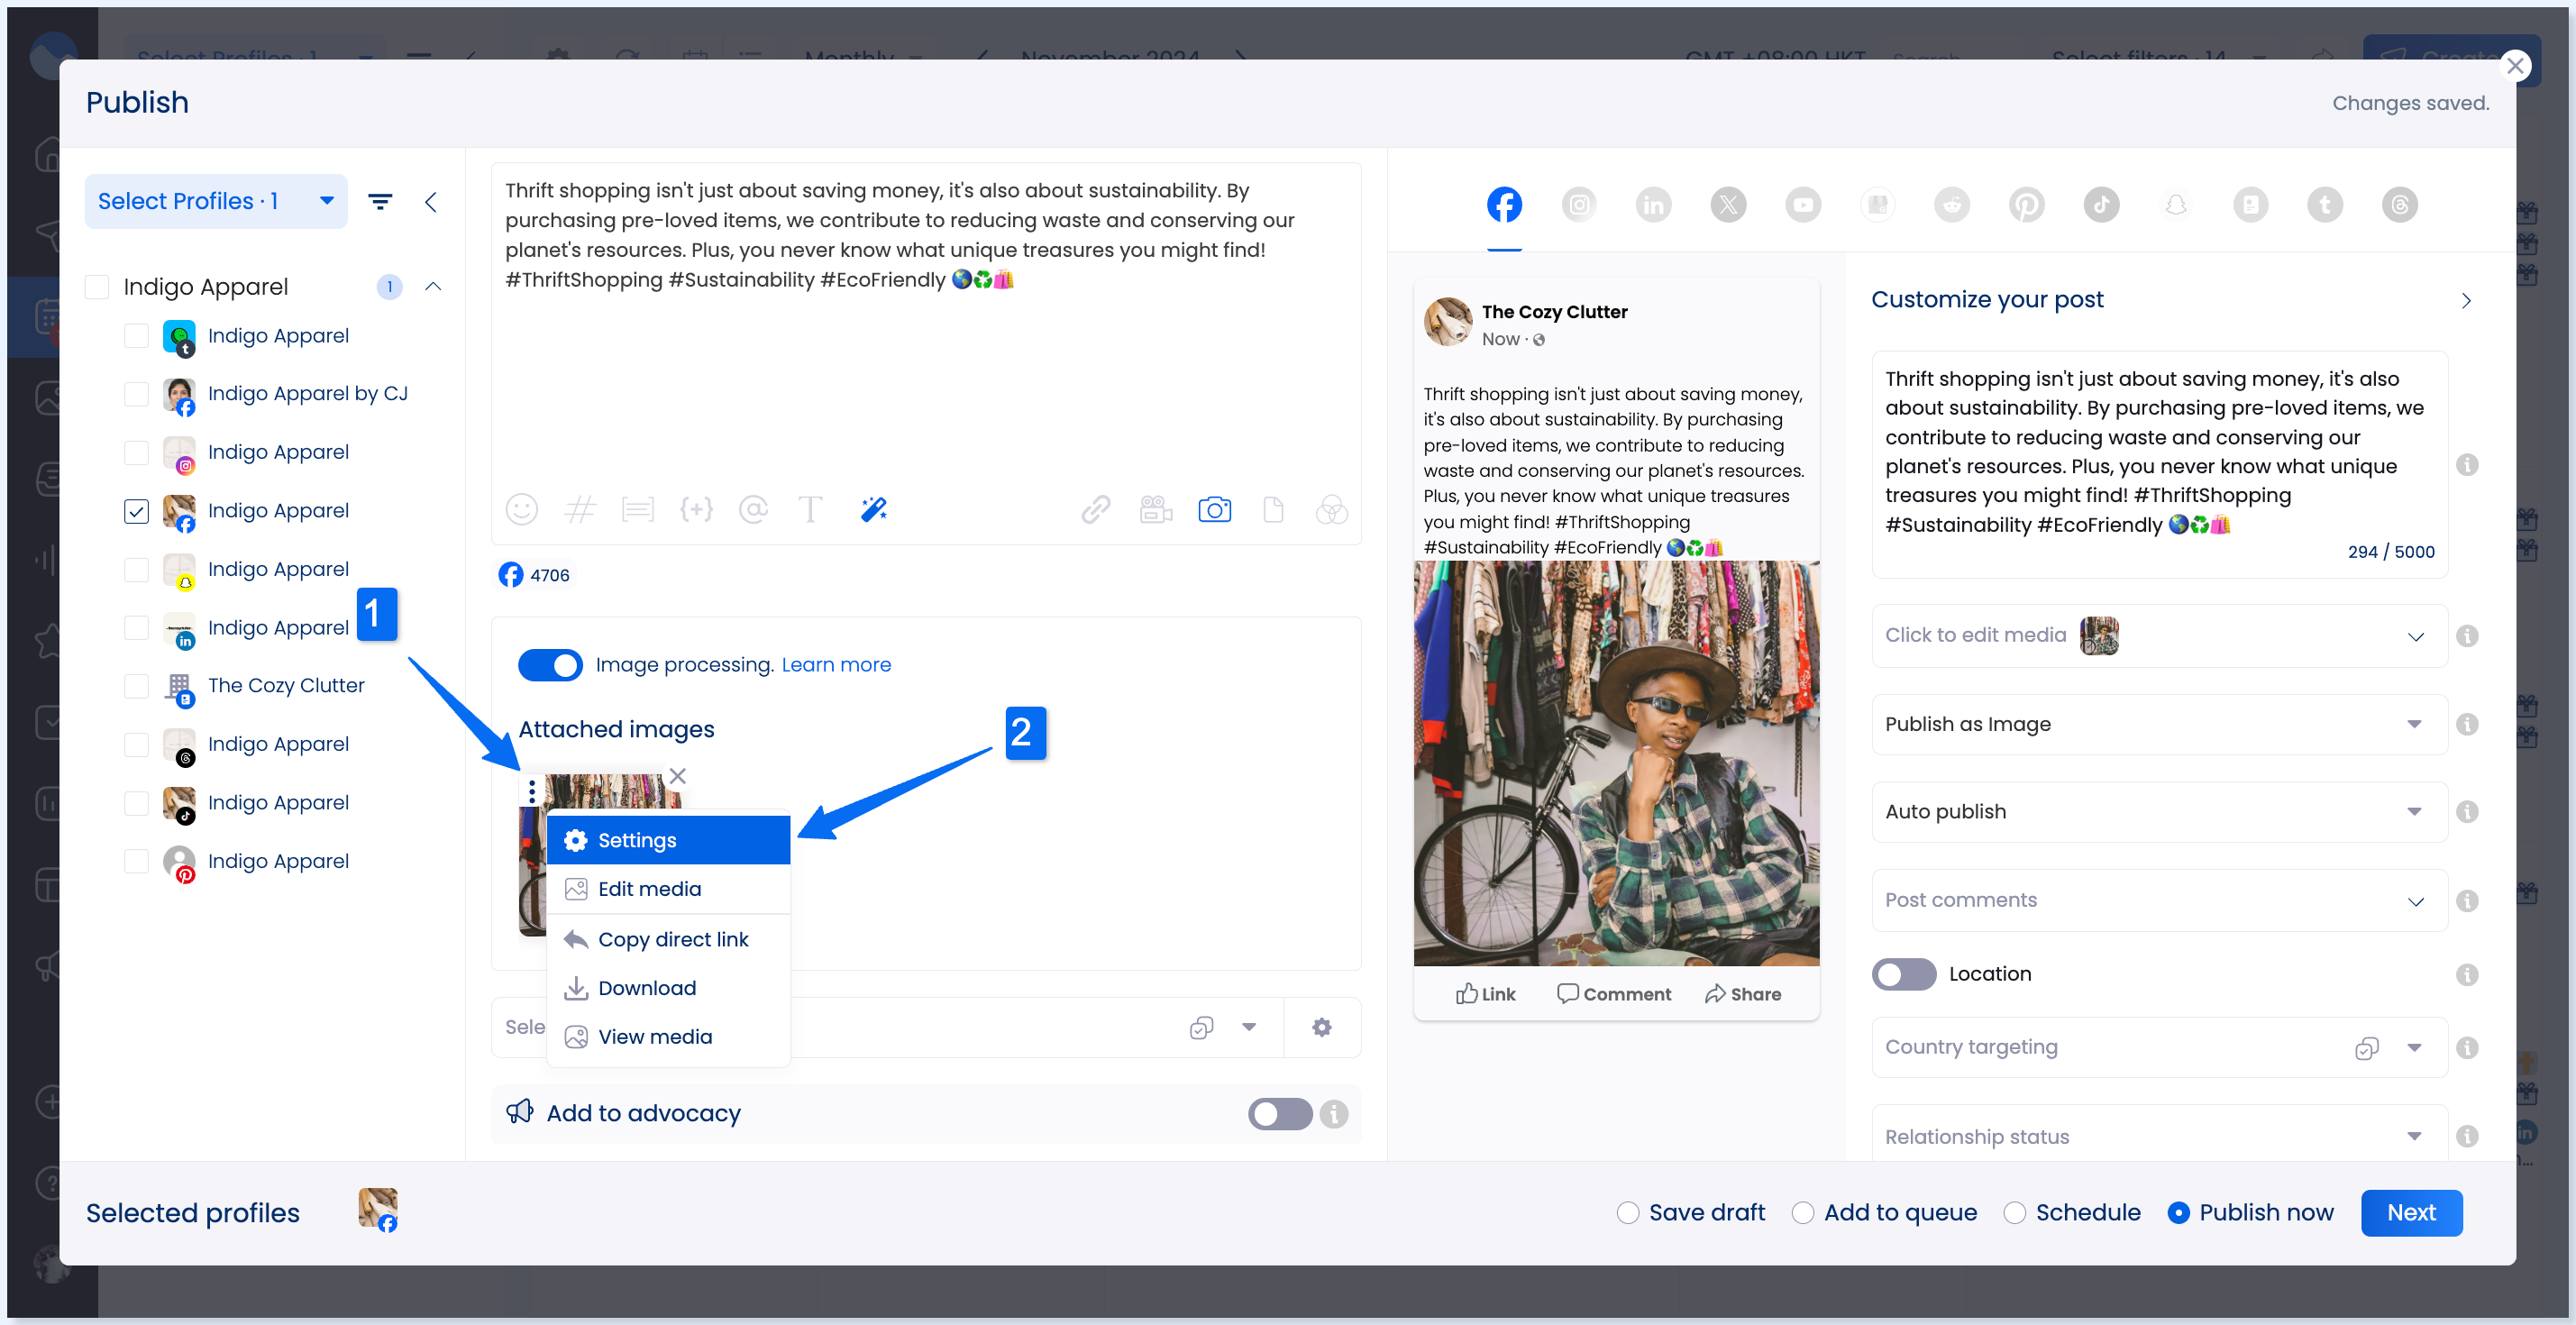This screenshot has width=2576, height=1325.
Task: Remove the attached image with the X
Action: click(678, 776)
